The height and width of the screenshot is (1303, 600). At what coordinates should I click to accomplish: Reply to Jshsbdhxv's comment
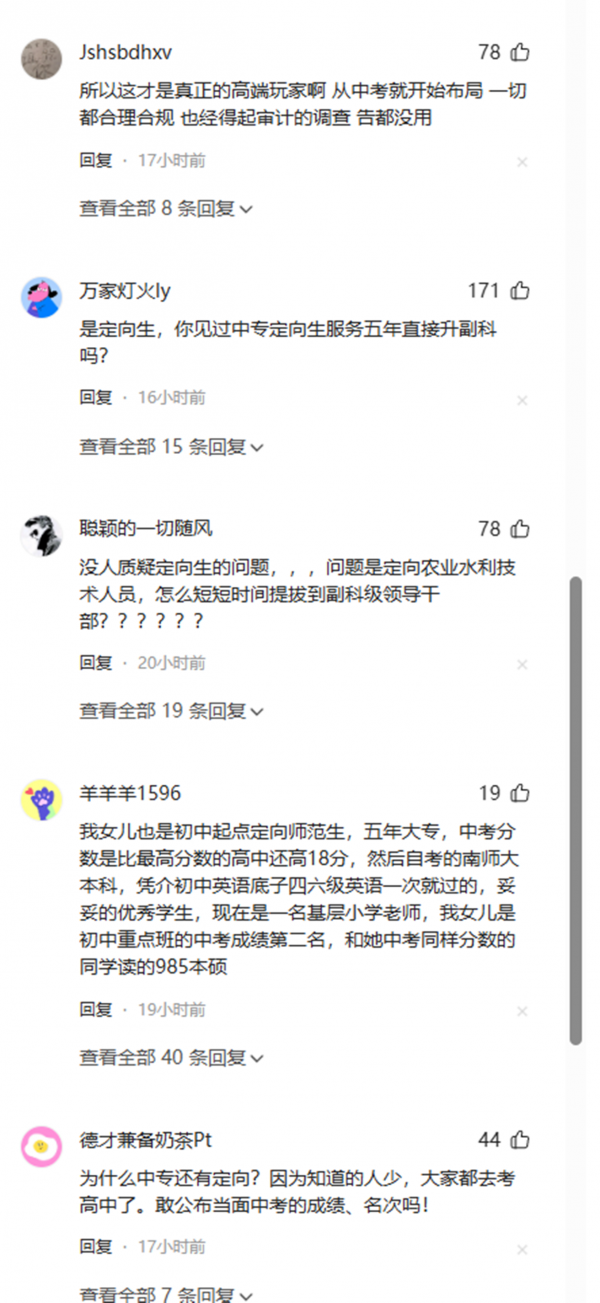click(x=96, y=160)
